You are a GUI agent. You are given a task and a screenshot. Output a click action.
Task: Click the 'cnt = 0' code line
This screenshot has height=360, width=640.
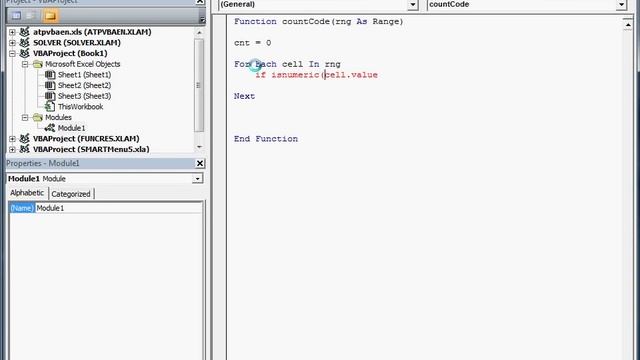252,43
